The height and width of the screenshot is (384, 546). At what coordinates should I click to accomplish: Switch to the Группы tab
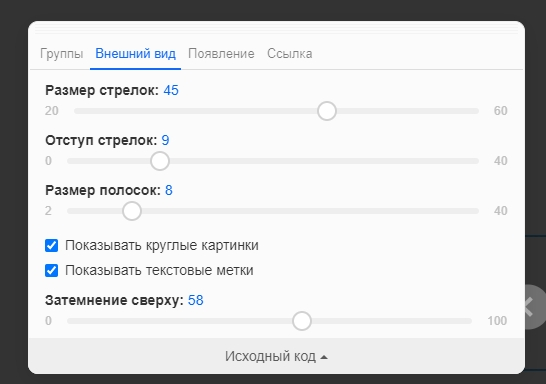(x=62, y=54)
